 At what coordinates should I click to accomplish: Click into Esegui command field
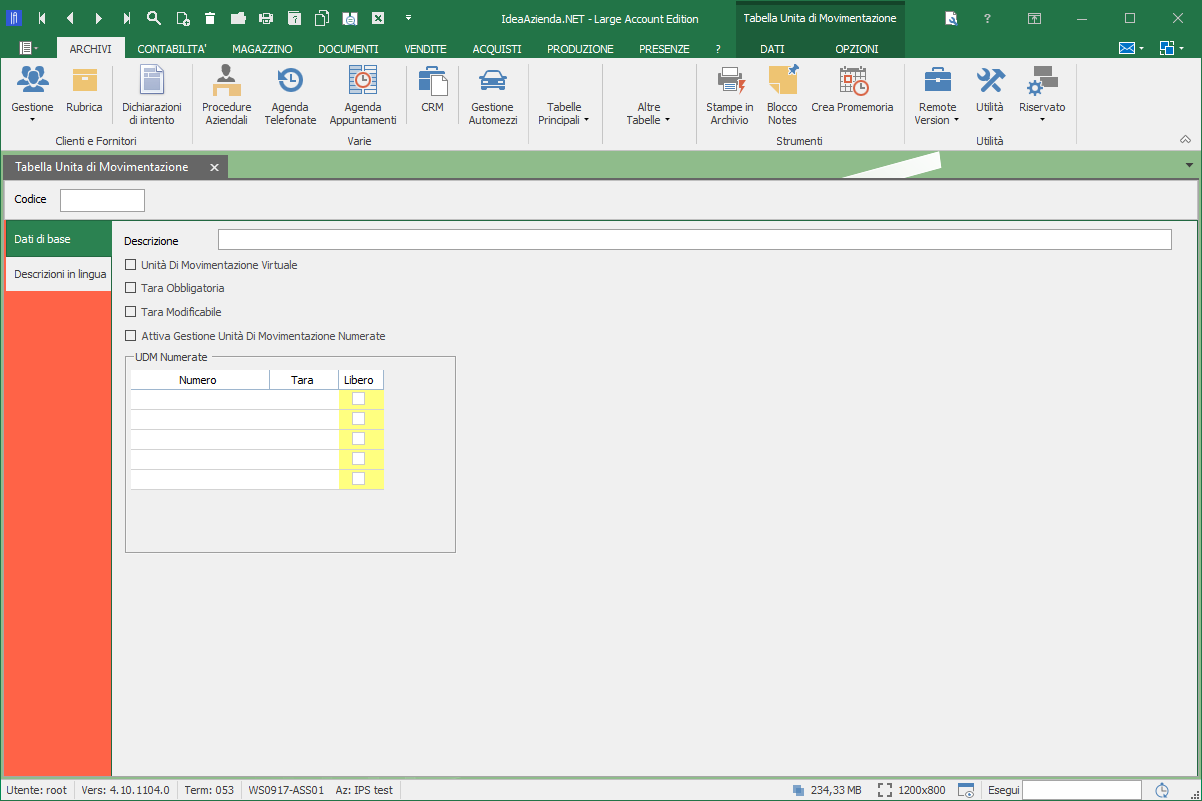pyautogui.click(x=1083, y=790)
